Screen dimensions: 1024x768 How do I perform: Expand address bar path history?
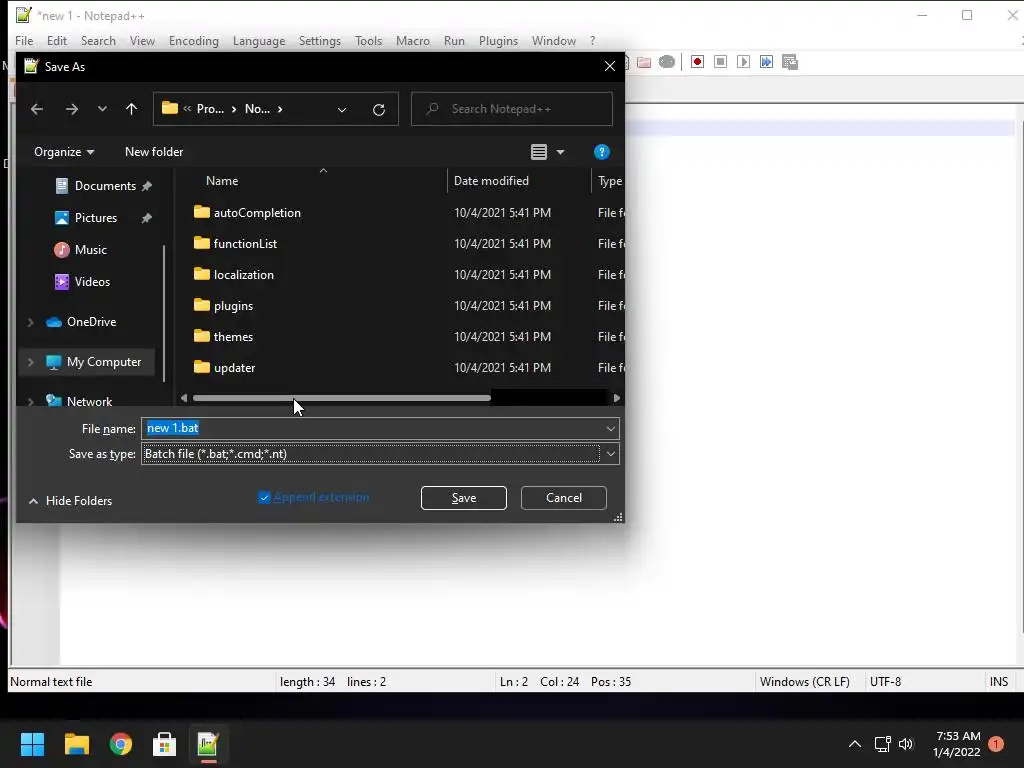click(x=342, y=110)
